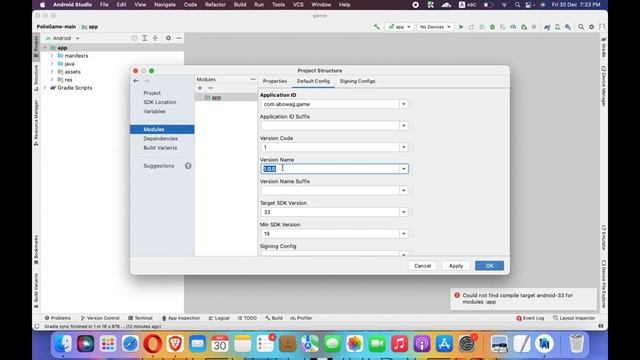Viewport: 640px width, 360px height.
Task: Open the Build menu
Action: tap(240, 5)
